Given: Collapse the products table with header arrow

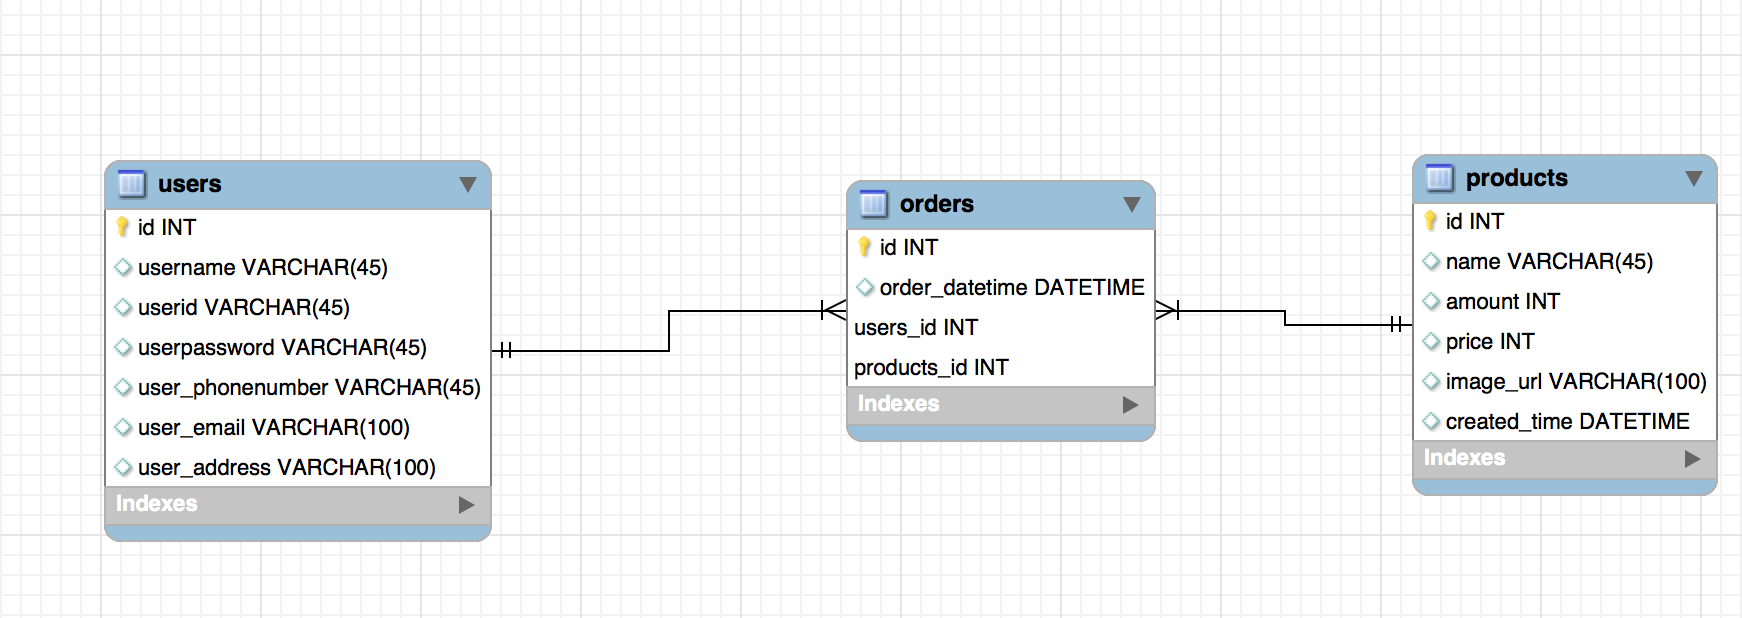Looking at the screenshot, I should [1693, 179].
